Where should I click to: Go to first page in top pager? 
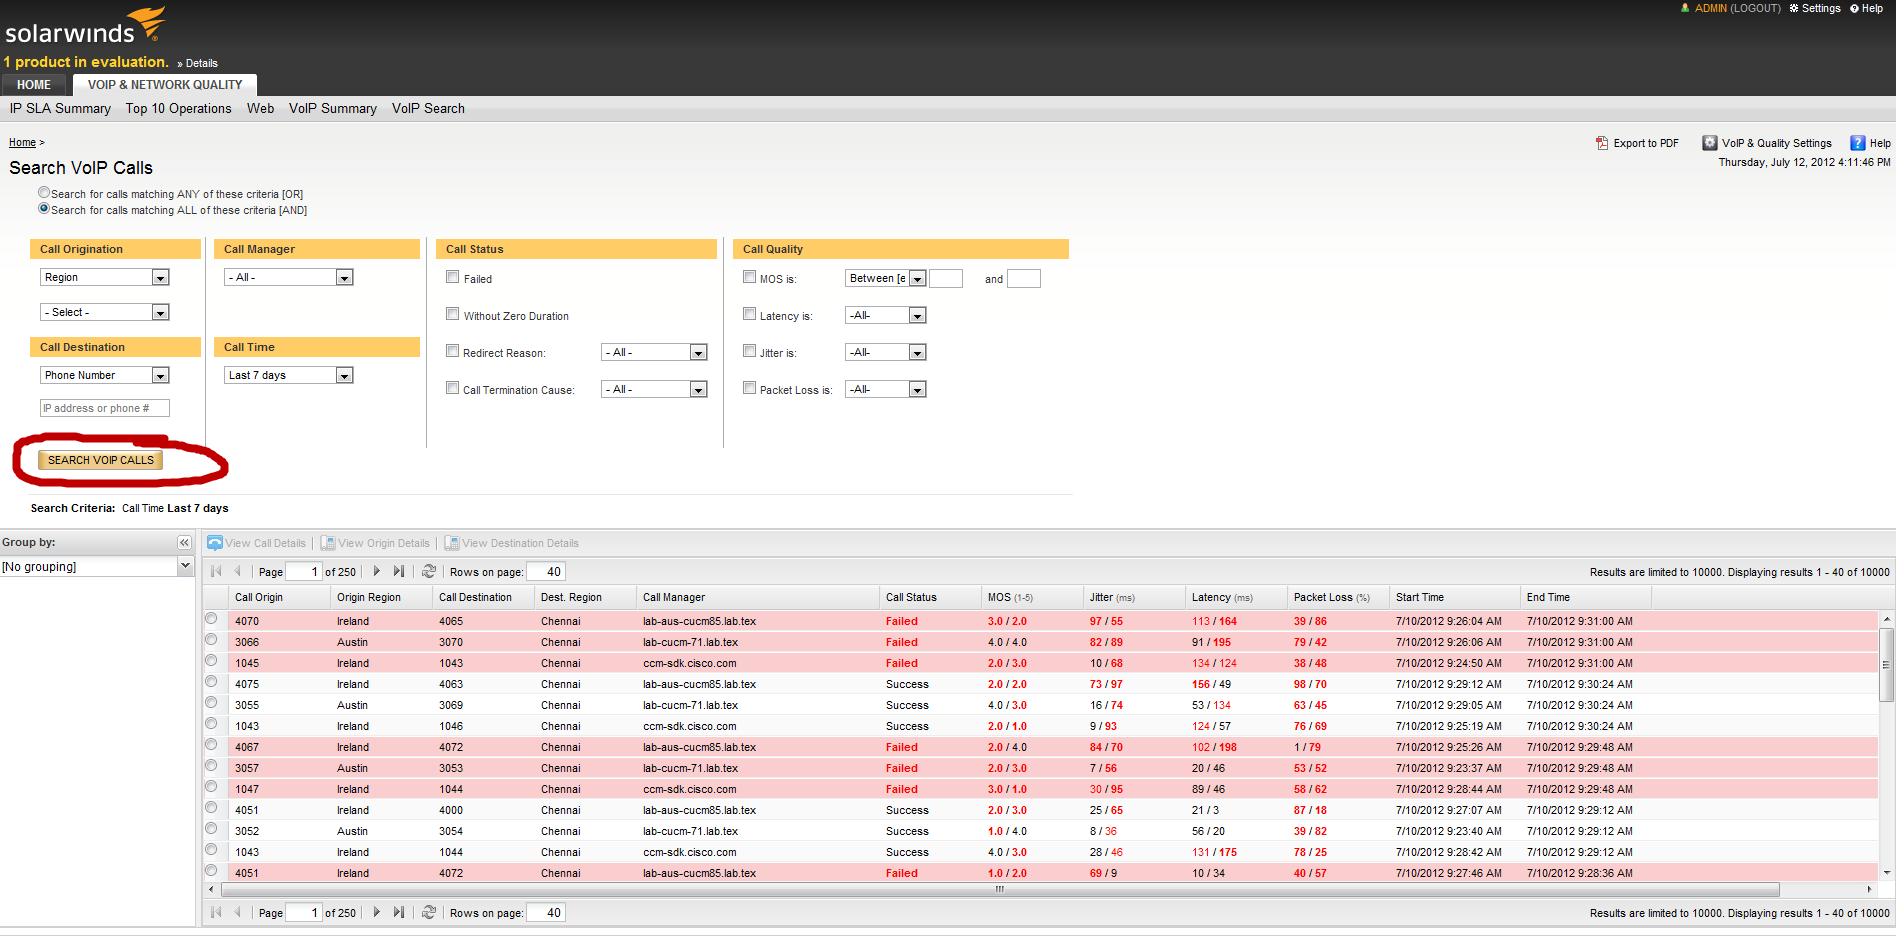(216, 571)
